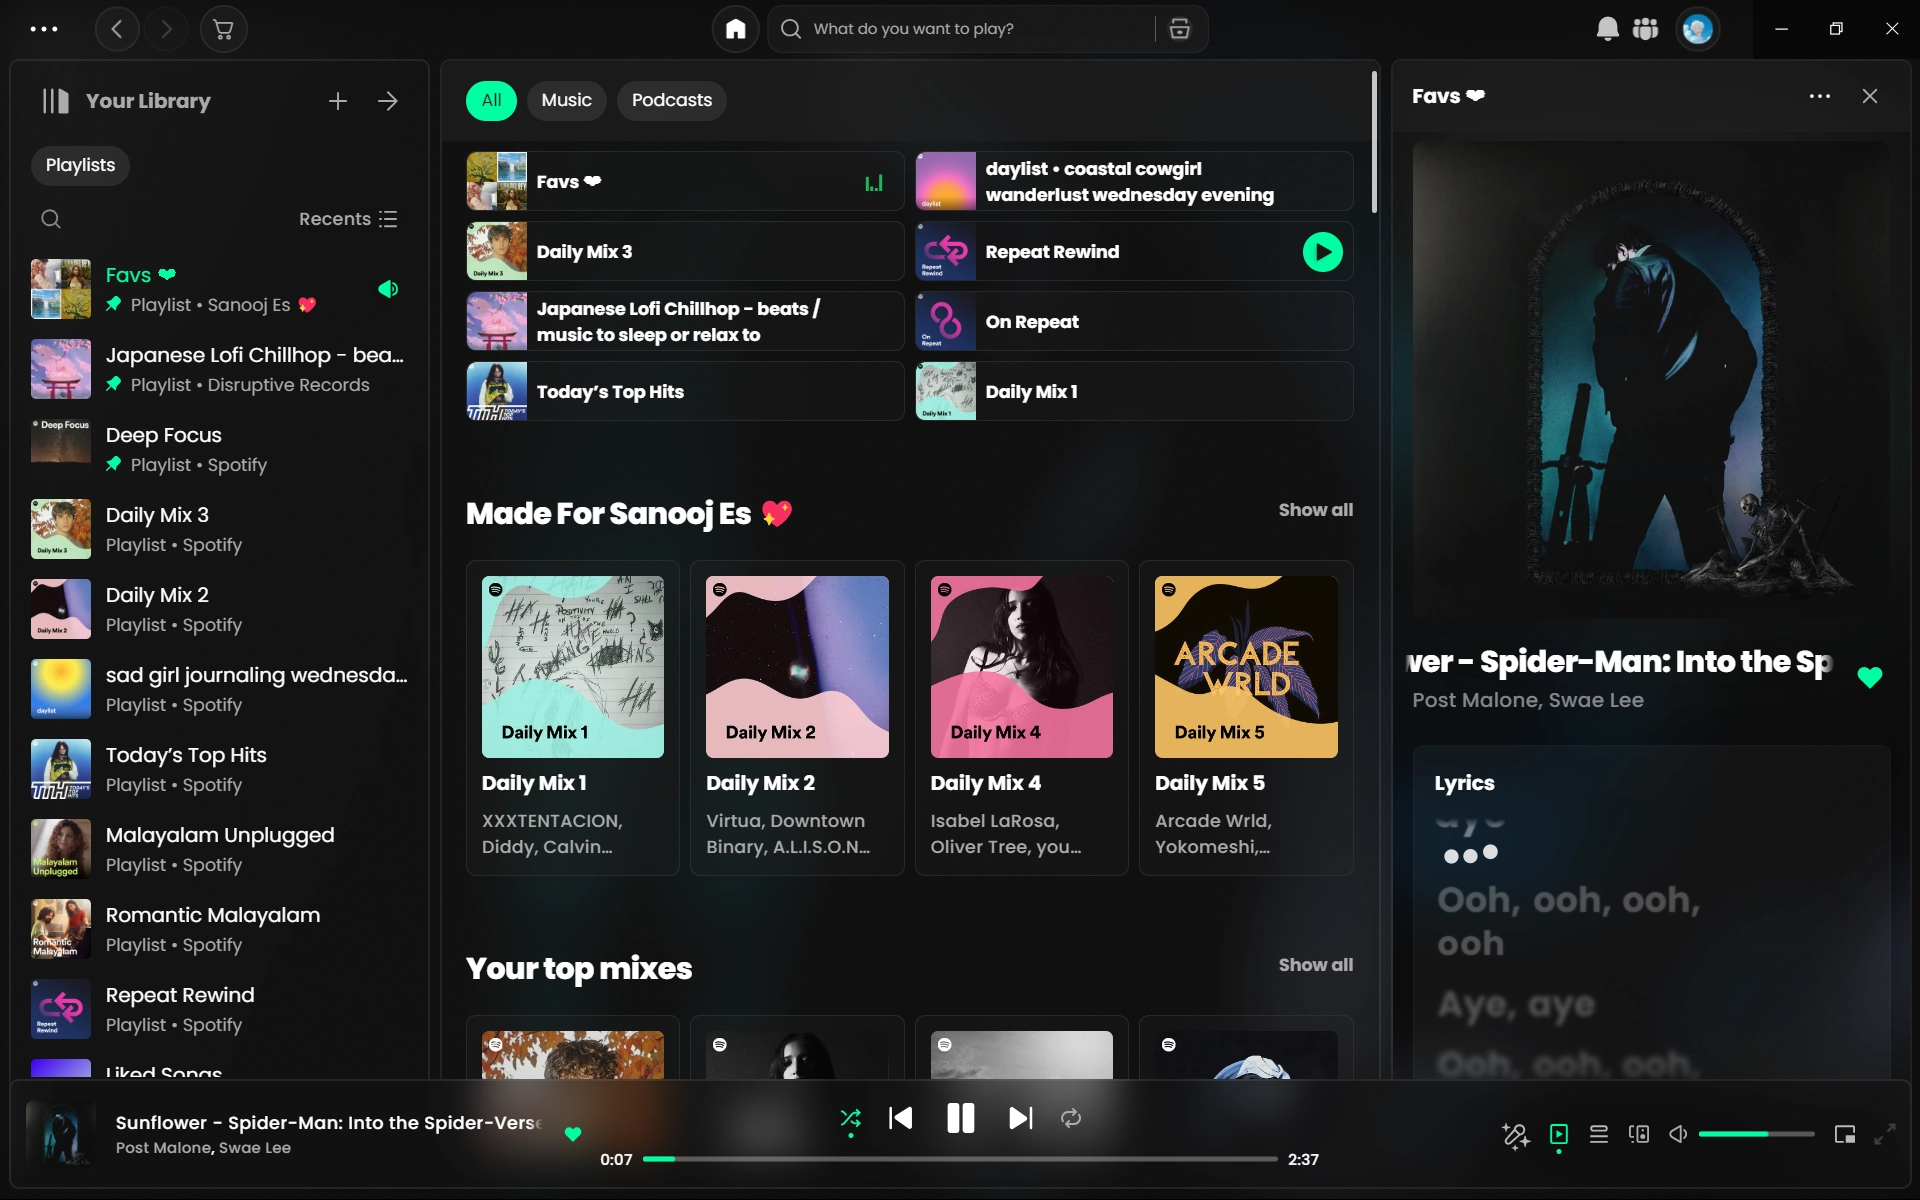Open the Friend Activity people icon
1920x1200 pixels.
[x=1645, y=29]
